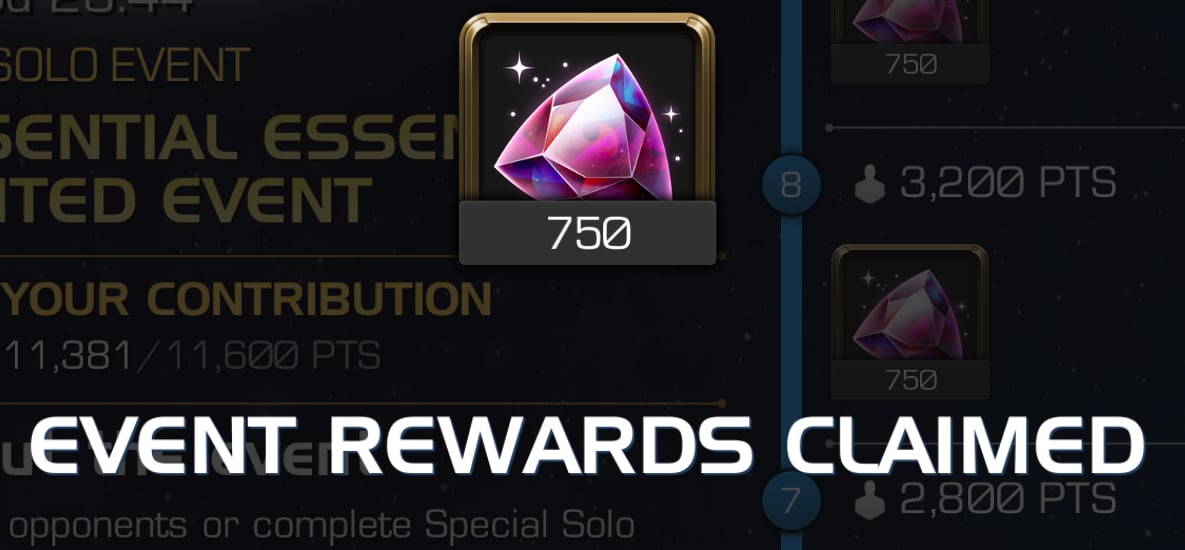
Task: Click the white sparkle star on the large crystal
Action: (x=519, y=68)
